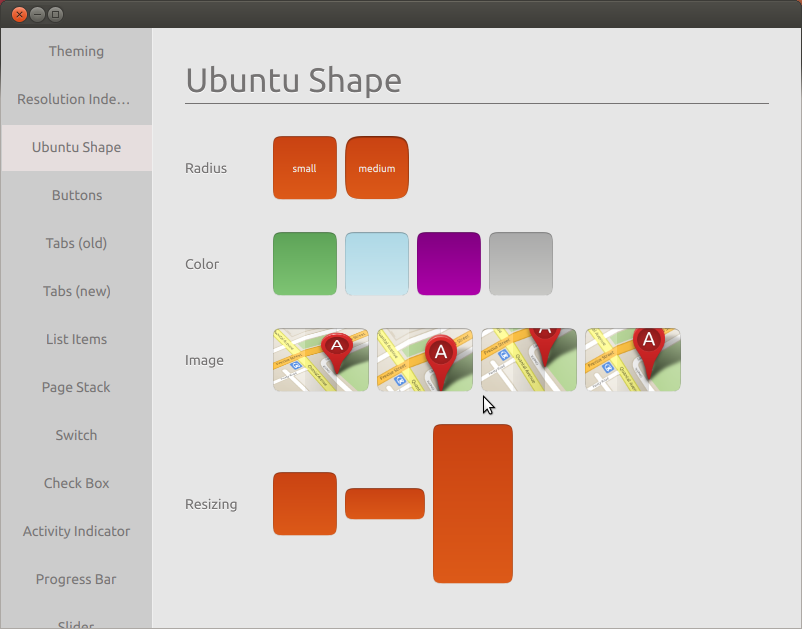The height and width of the screenshot is (629, 802).
Task: Select the purple color swatch
Action: click(x=448, y=263)
